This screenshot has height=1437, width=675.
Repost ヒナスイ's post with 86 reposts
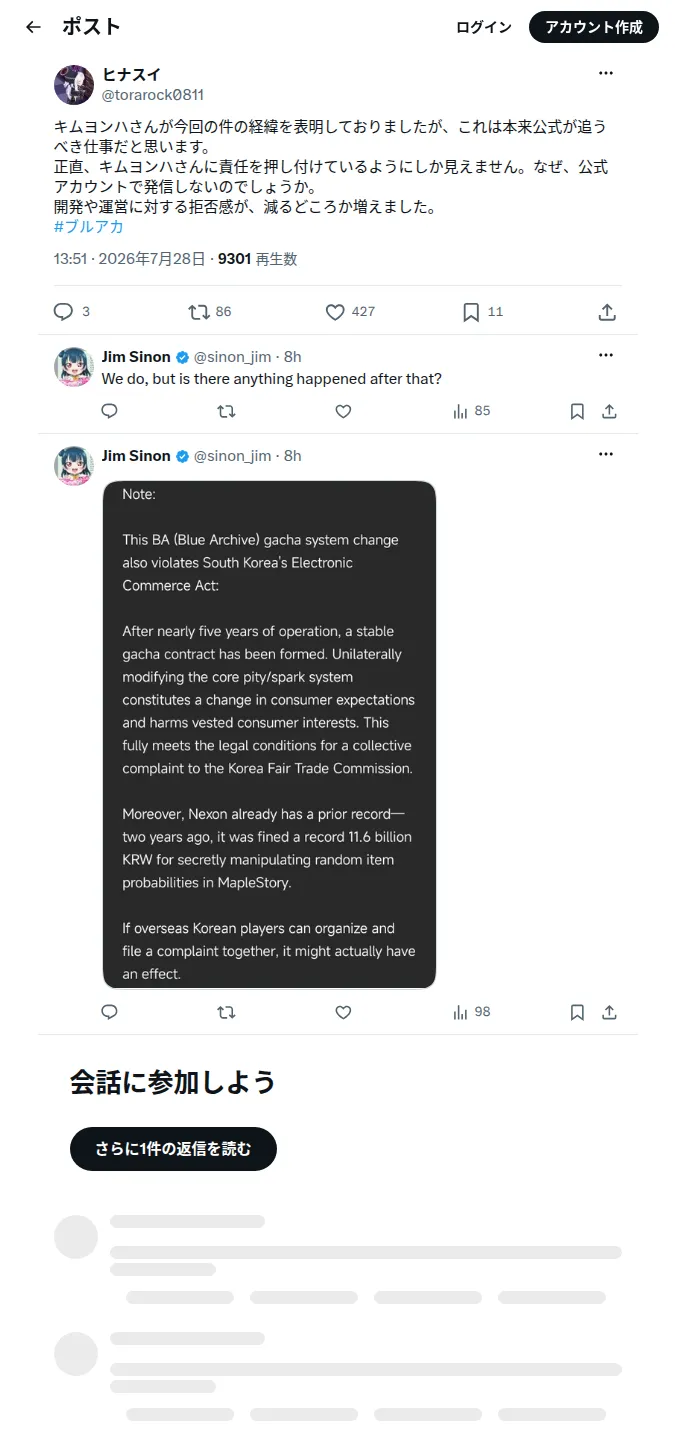[199, 312]
